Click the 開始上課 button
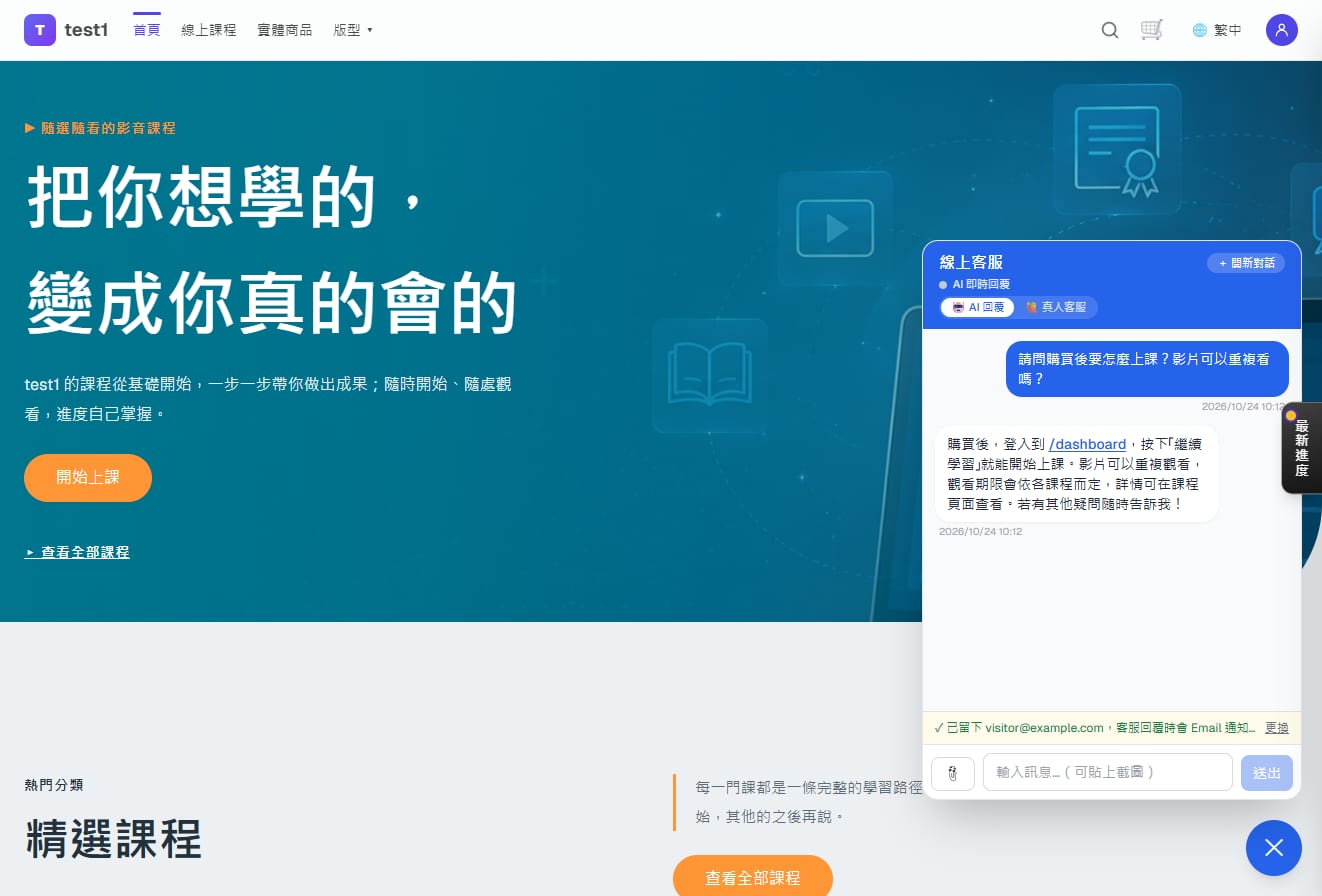 click(88, 478)
